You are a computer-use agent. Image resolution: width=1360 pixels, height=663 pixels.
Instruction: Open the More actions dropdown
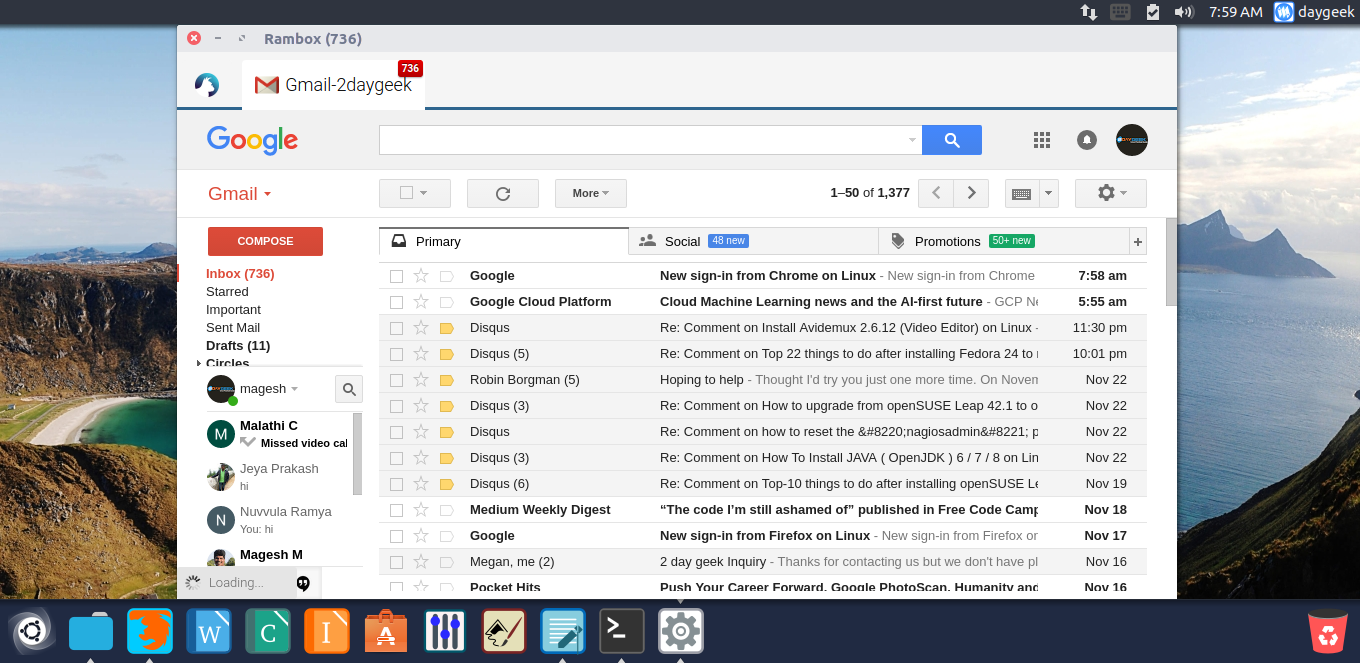(x=590, y=193)
